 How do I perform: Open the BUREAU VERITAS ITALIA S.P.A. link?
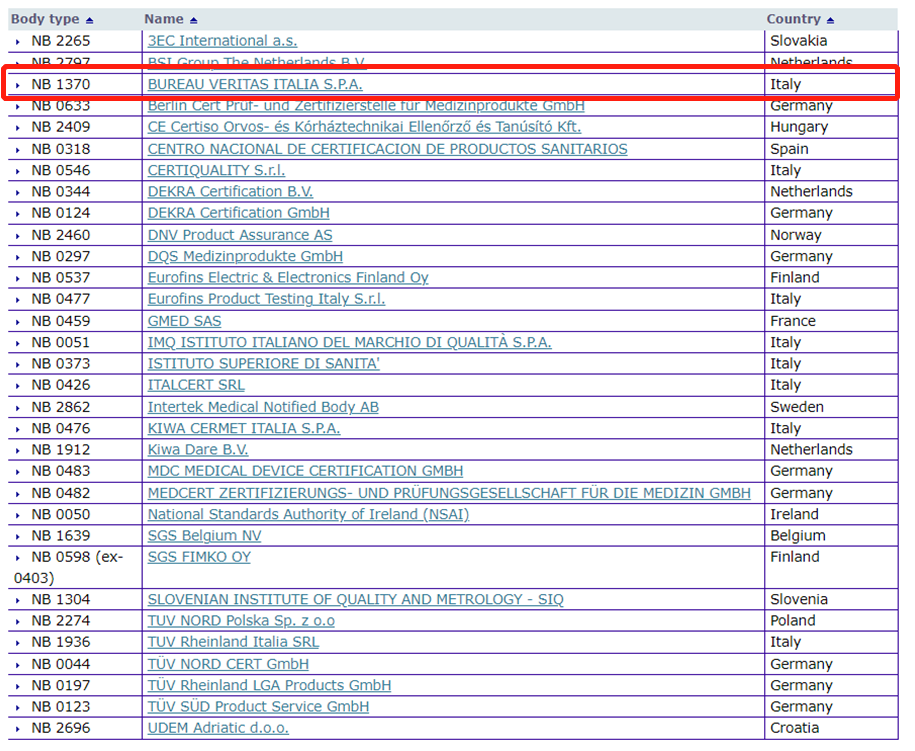255,85
